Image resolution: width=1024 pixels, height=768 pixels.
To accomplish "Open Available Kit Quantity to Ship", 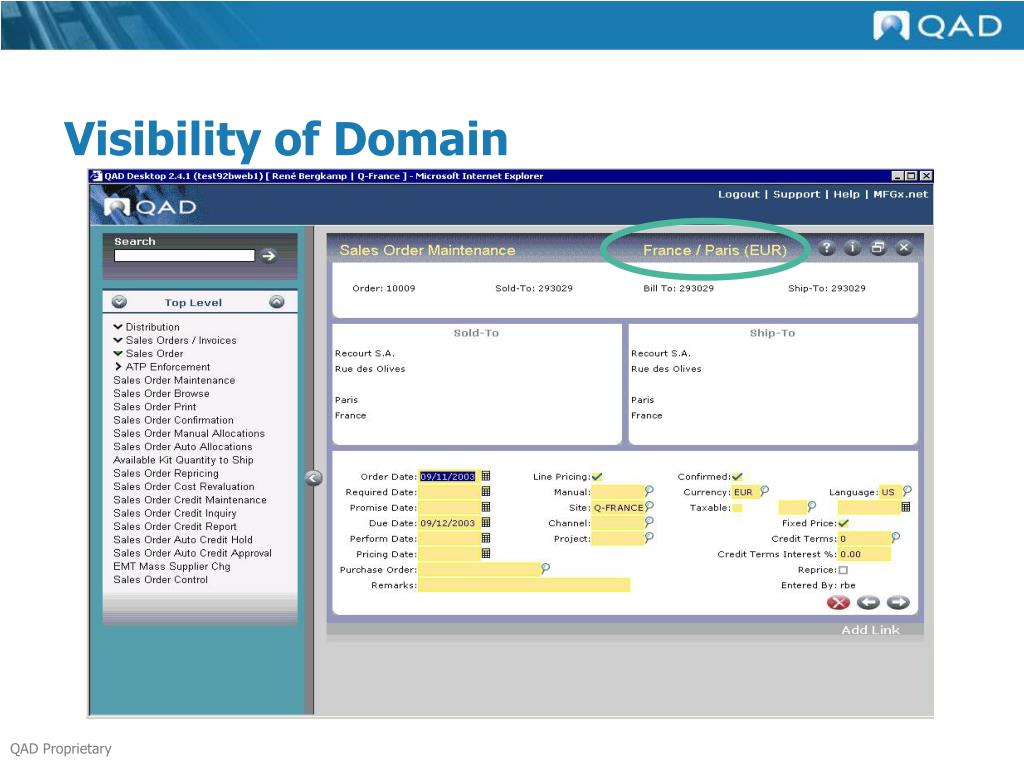I will click(184, 460).
